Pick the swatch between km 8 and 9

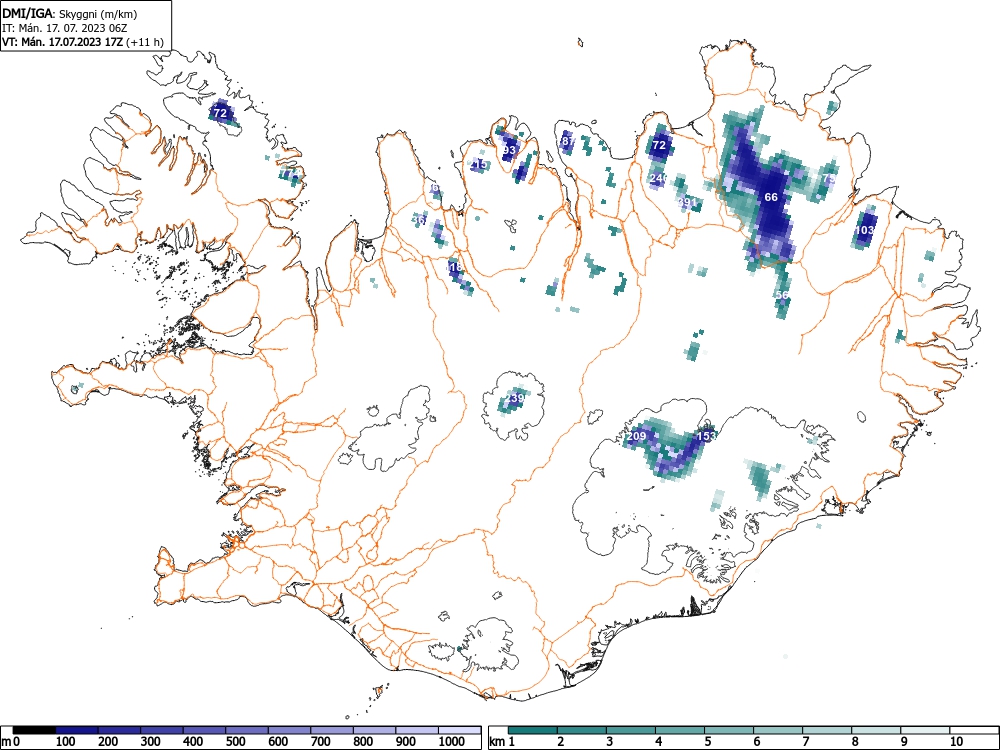pos(876,730)
